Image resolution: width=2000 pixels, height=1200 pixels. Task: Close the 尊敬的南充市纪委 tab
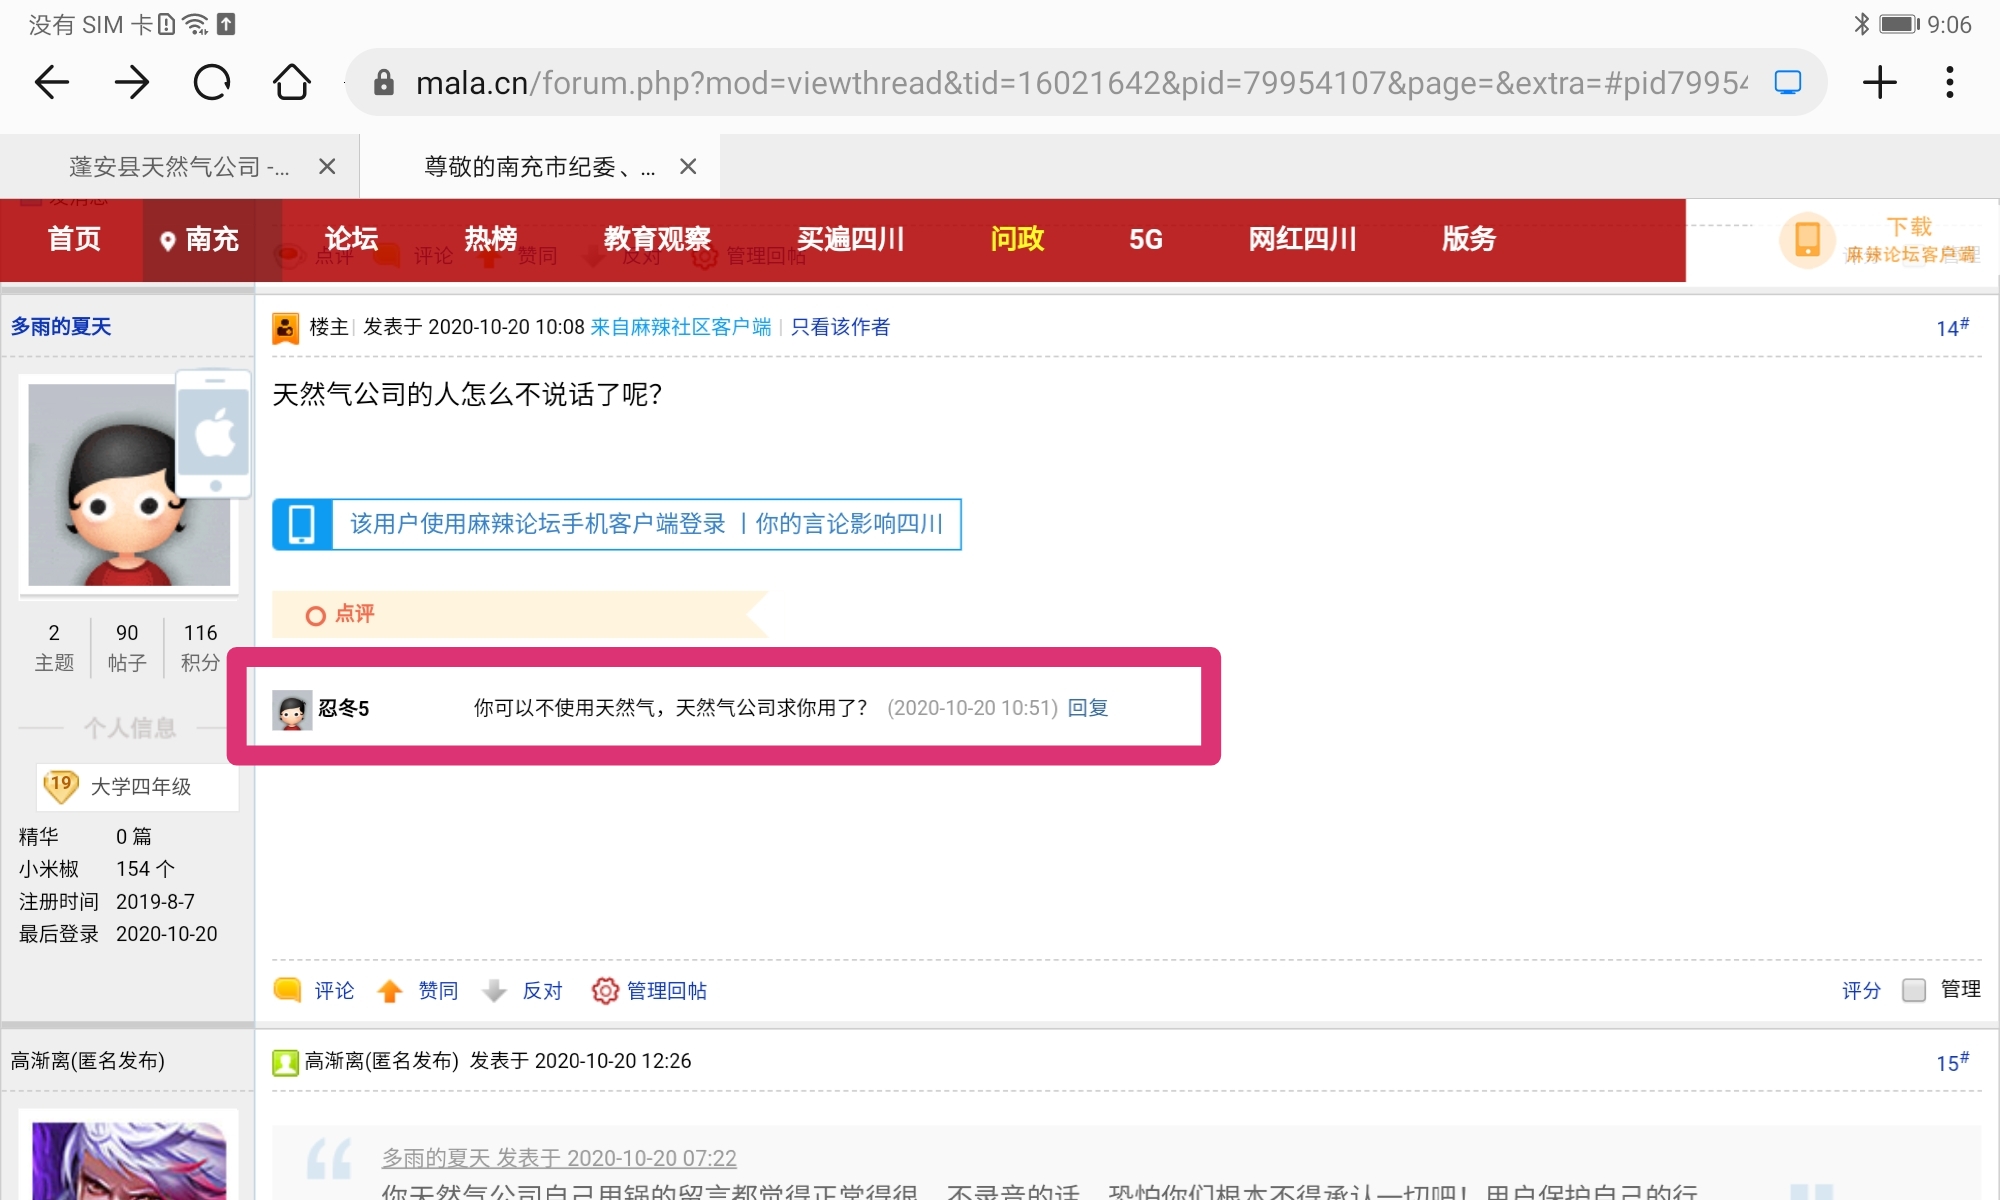(x=688, y=167)
